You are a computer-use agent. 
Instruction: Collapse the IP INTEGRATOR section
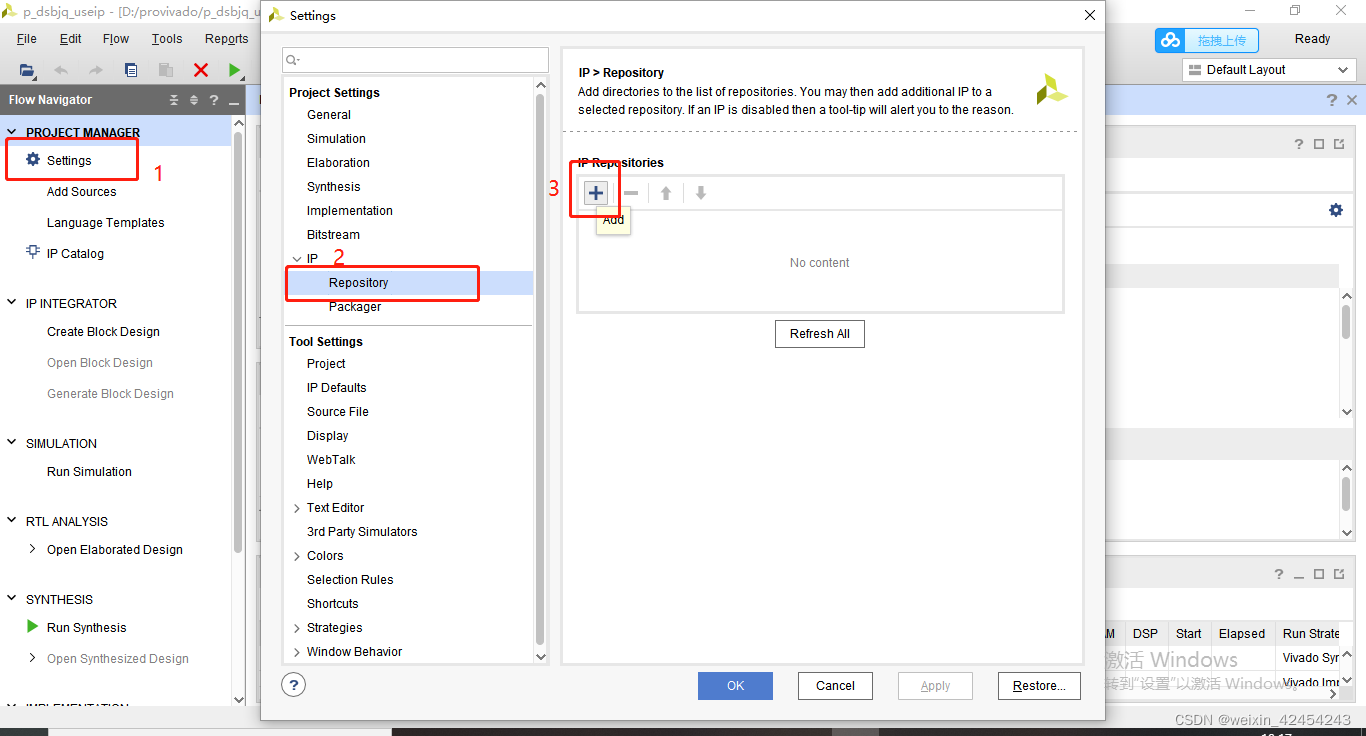pos(12,303)
